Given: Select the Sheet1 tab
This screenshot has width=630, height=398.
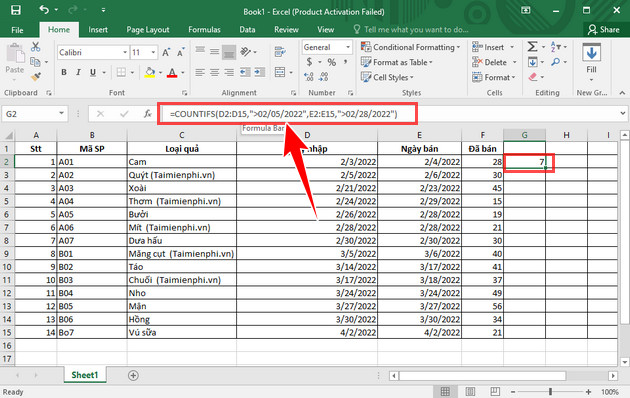Looking at the screenshot, I should click(85, 375).
